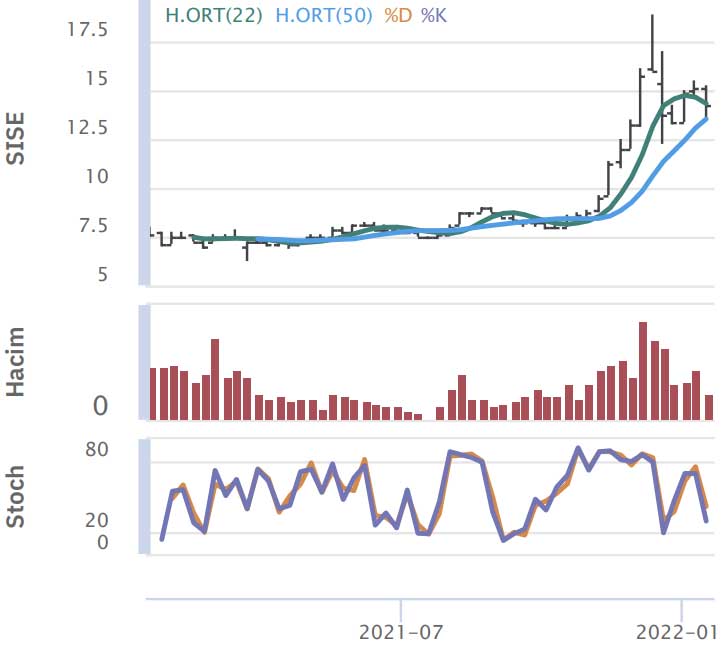The width and height of the screenshot is (728, 654).
Task: Click the 80 Stoch axis label
Action: (x=97, y=449)
